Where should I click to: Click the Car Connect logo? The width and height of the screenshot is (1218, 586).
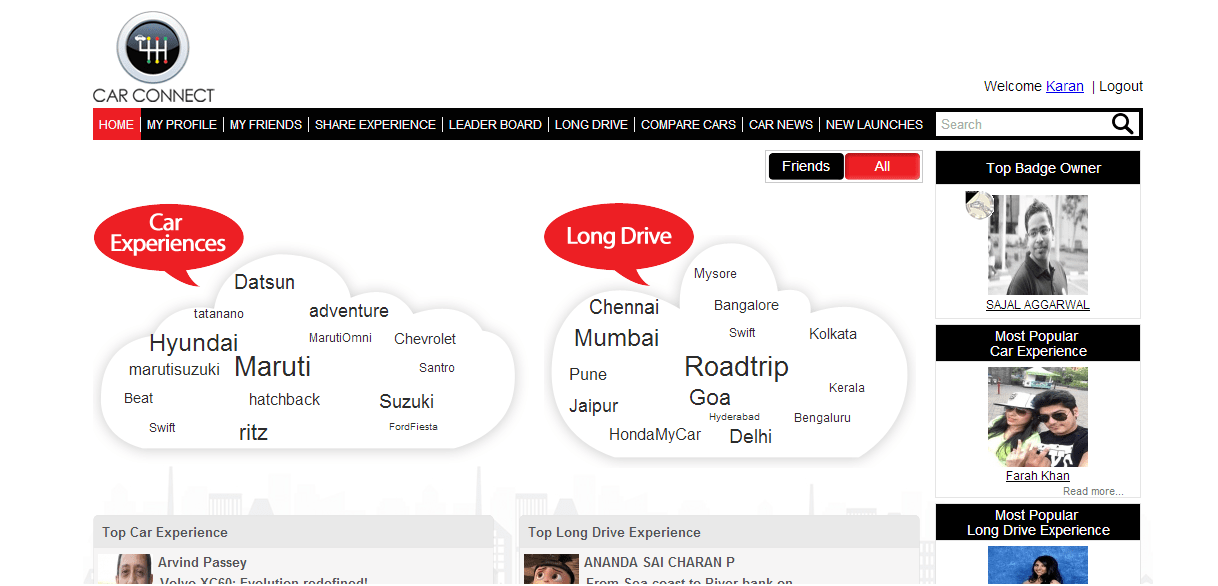tap(153, 57)
